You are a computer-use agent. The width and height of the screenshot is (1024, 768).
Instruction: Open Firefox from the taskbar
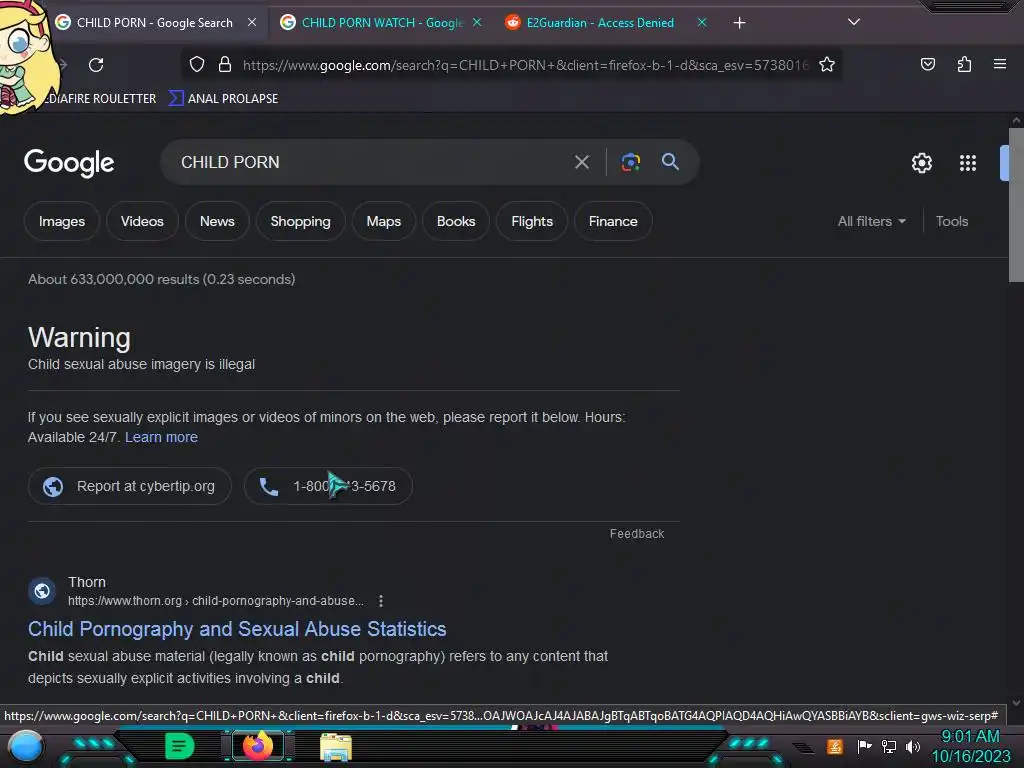[258, 746]
